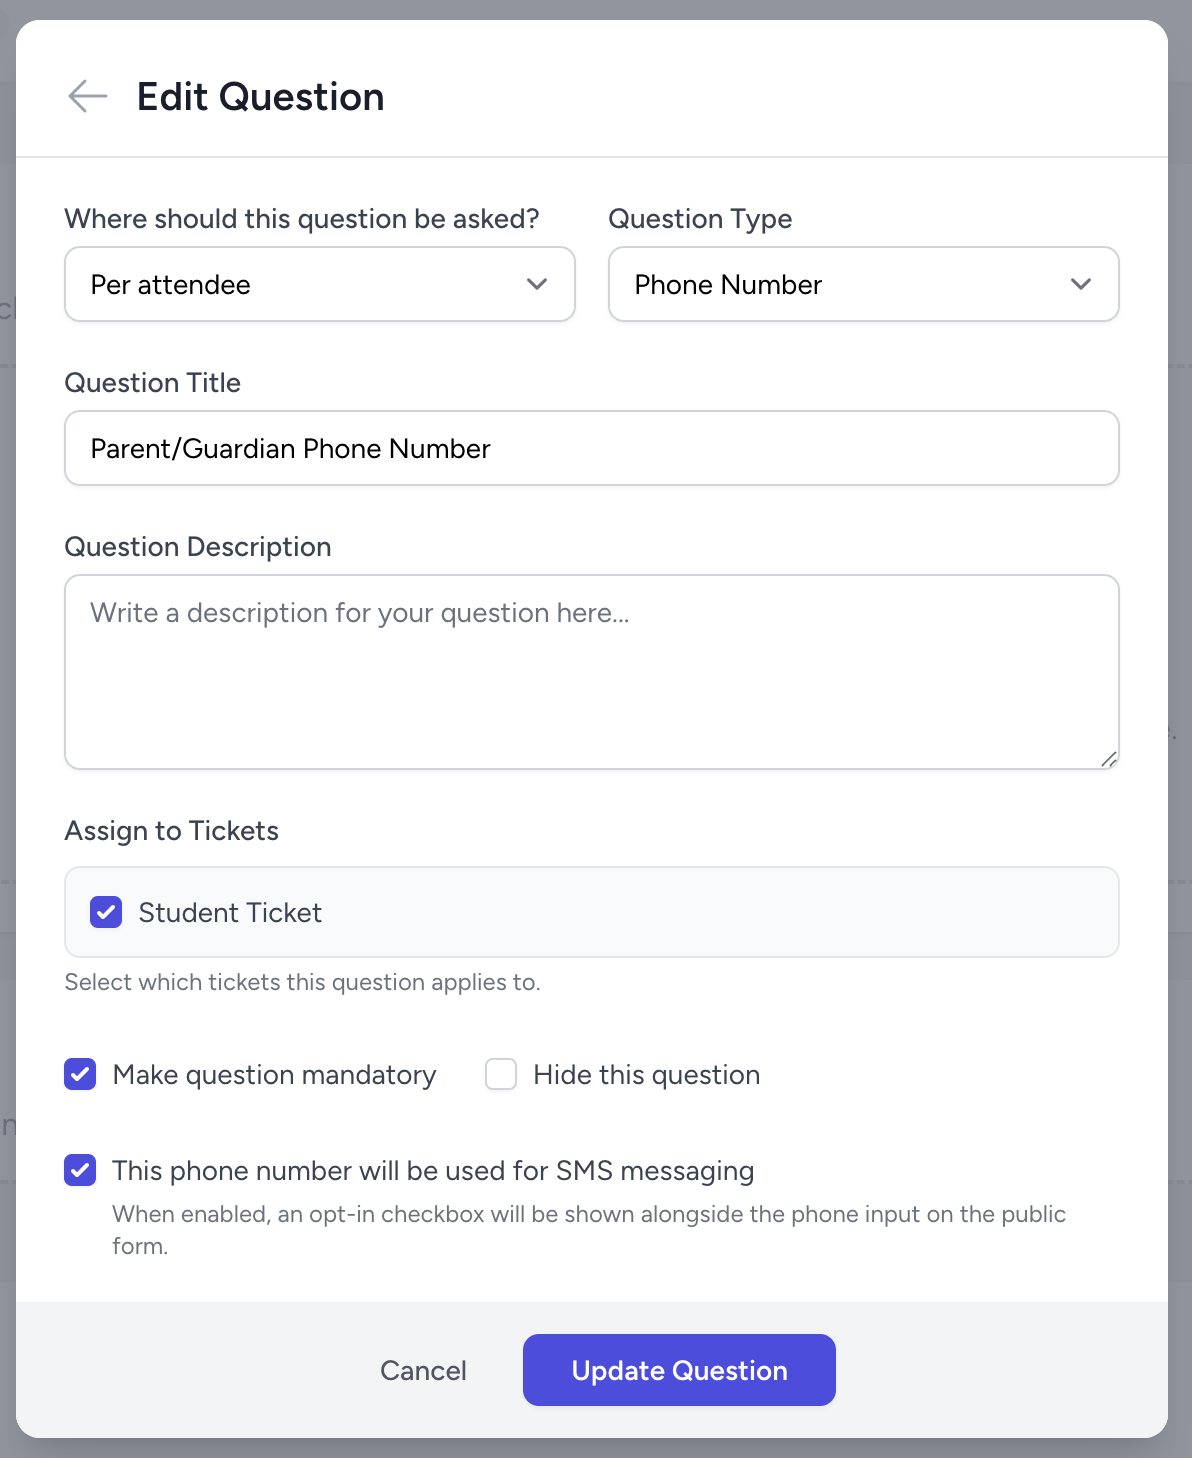Disable Make question mandatory
The image size is (1192, 1458).
79,1074
